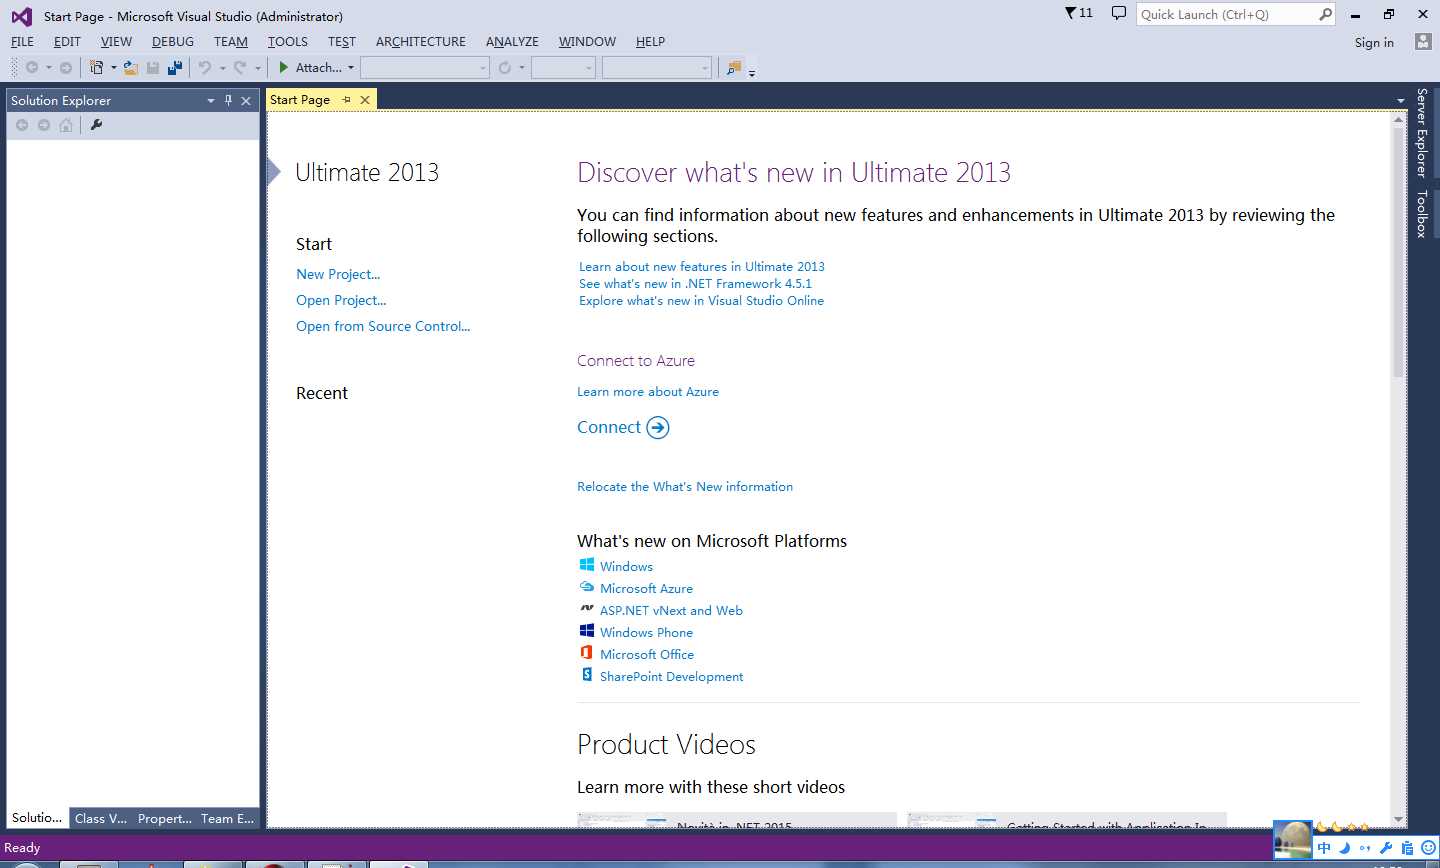
Task: Click the Solution Explorer Home icon
Action: point(66,125)
